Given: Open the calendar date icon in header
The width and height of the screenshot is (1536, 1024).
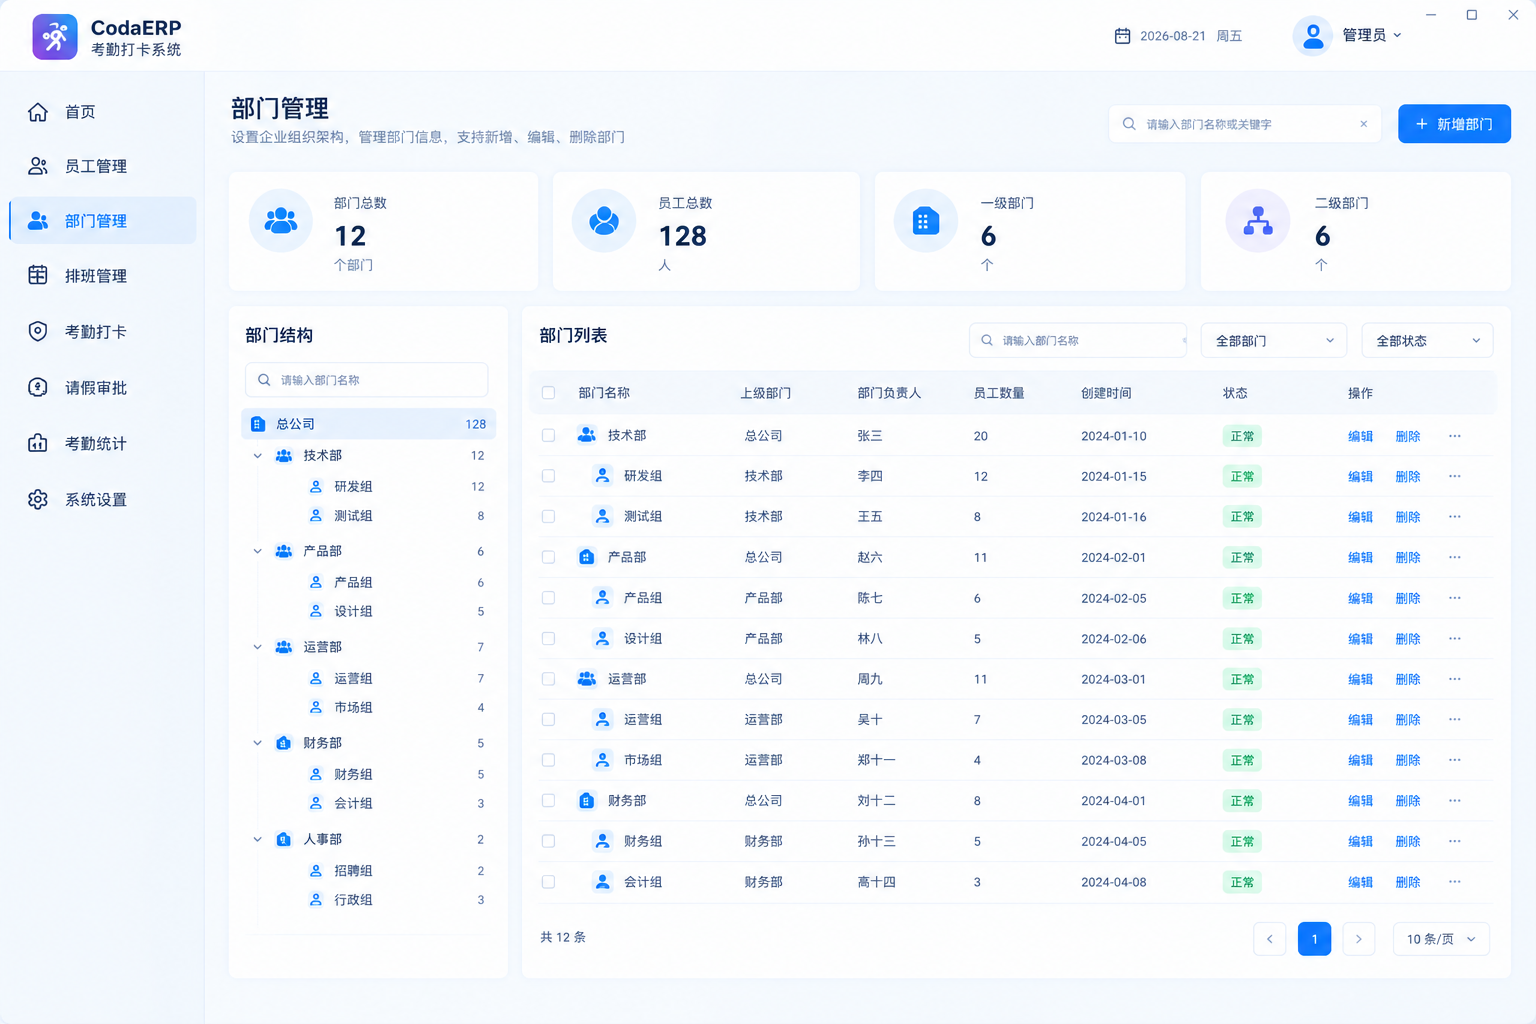Looking at the screenshot, I should pos(1123,36).
